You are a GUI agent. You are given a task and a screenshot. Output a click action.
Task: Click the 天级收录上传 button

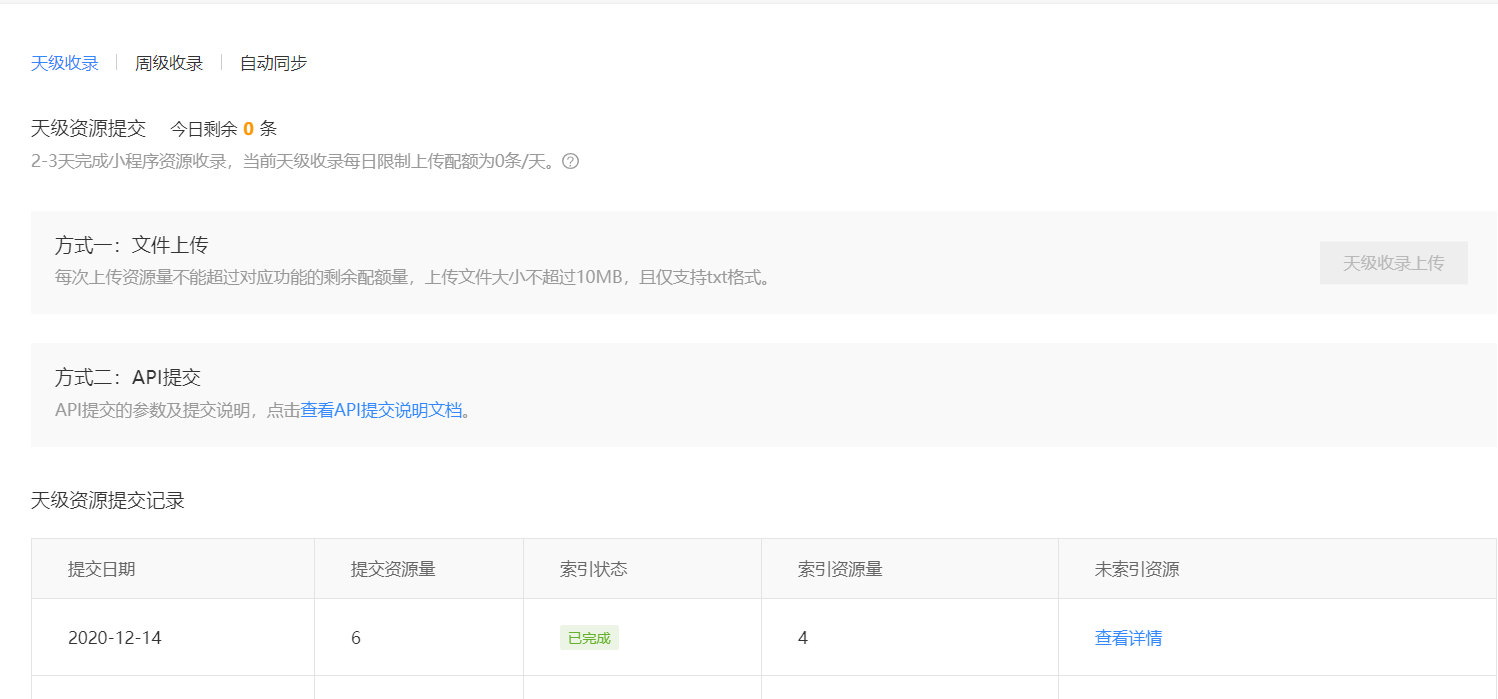tap(1393, 263)
